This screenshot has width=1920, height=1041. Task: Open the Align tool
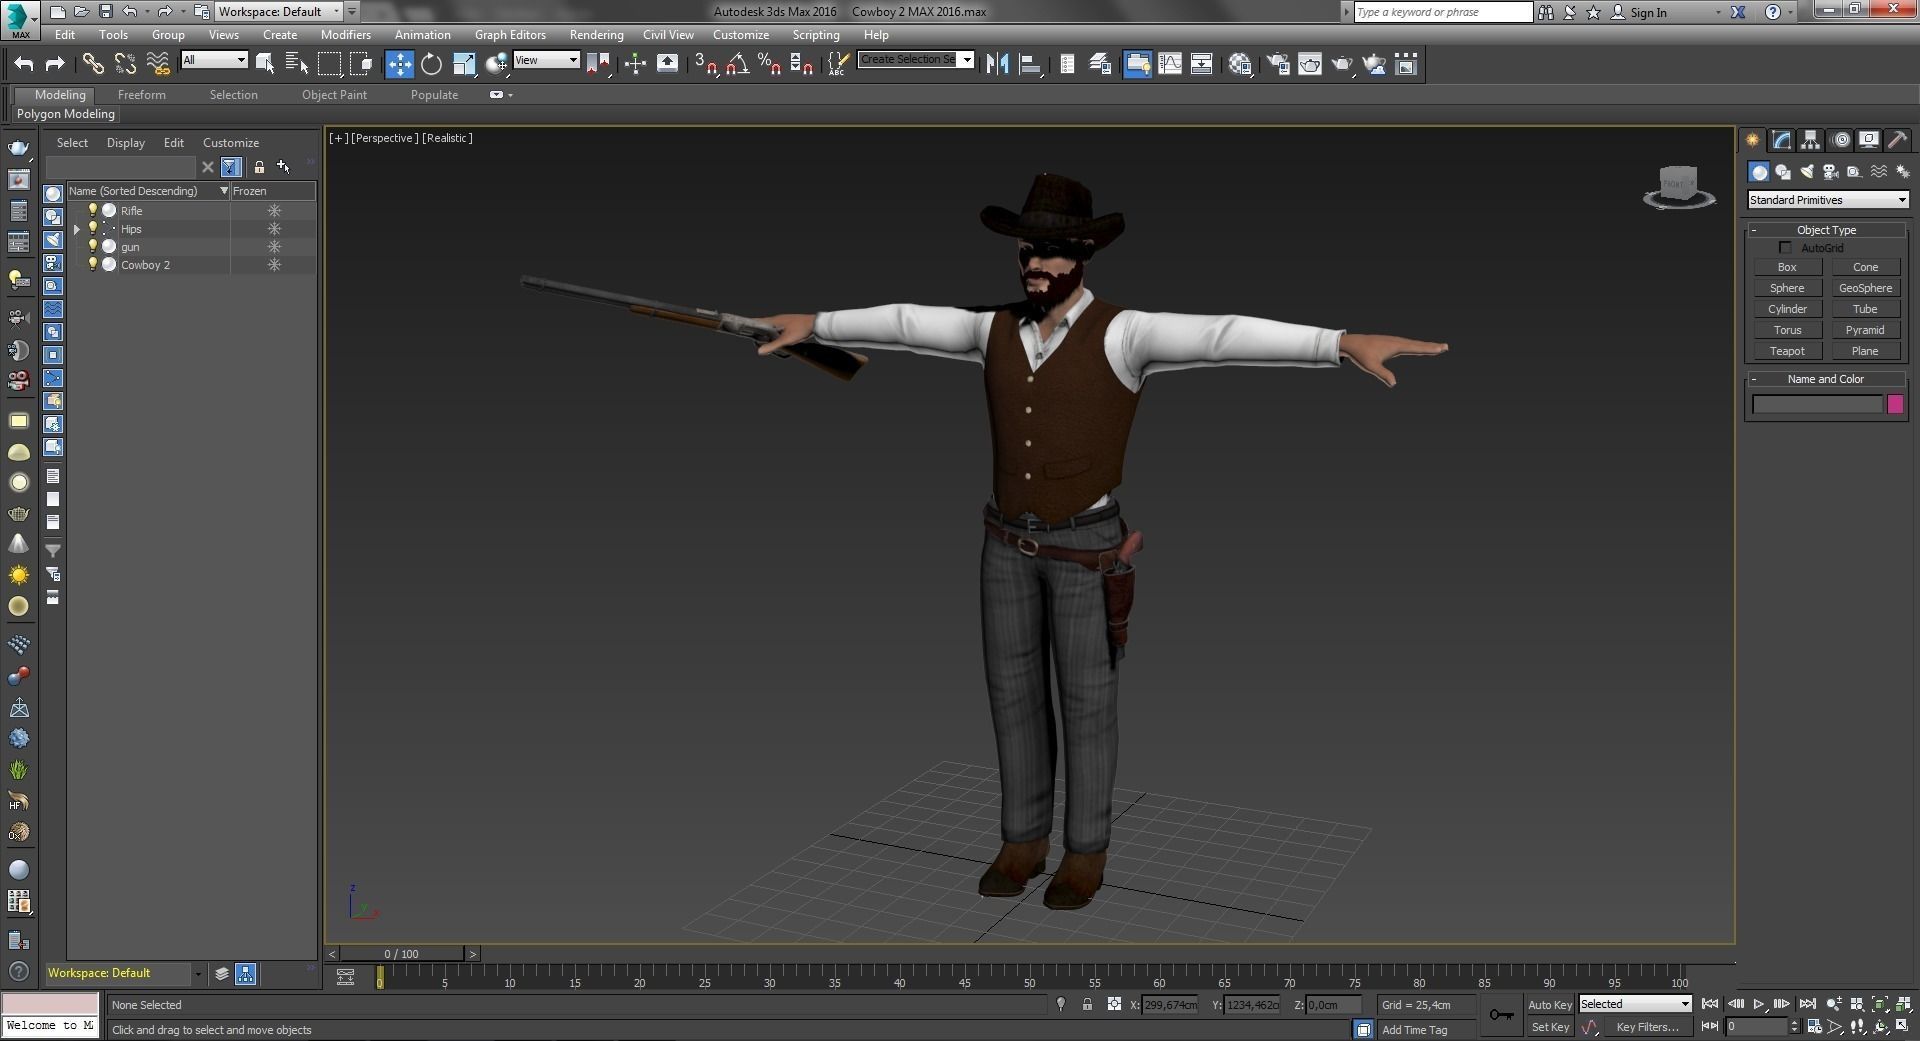(x=1029, y=64)
